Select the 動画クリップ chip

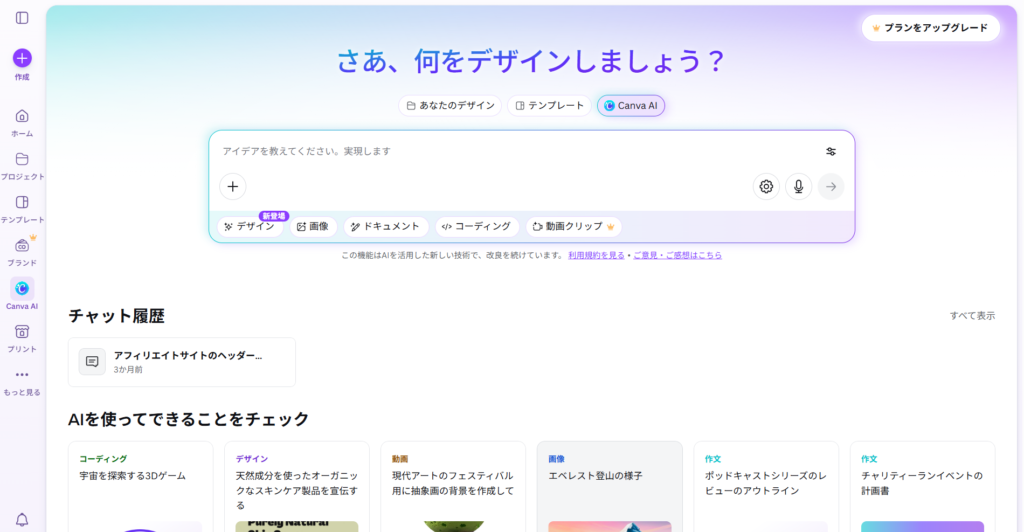point(573,227)
